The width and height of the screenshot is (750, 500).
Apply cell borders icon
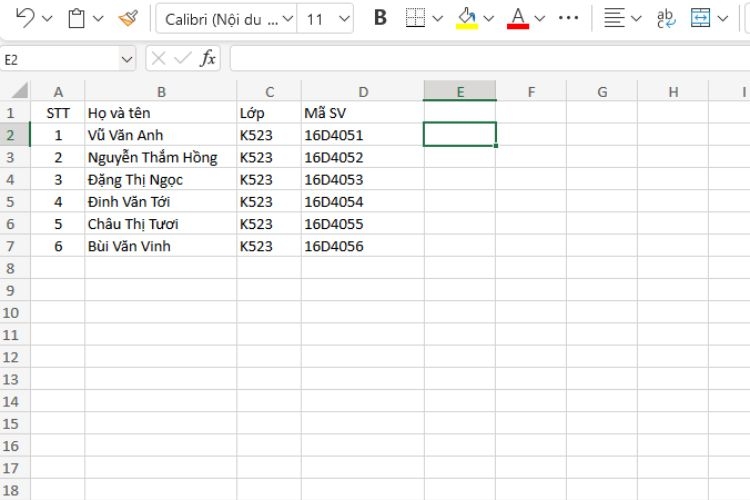point(415,18)
